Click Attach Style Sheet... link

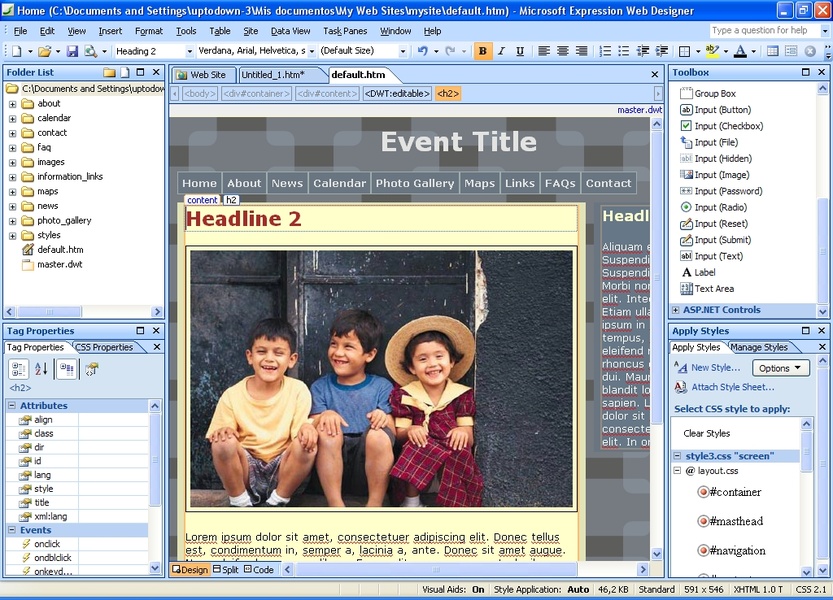[732, 387]
